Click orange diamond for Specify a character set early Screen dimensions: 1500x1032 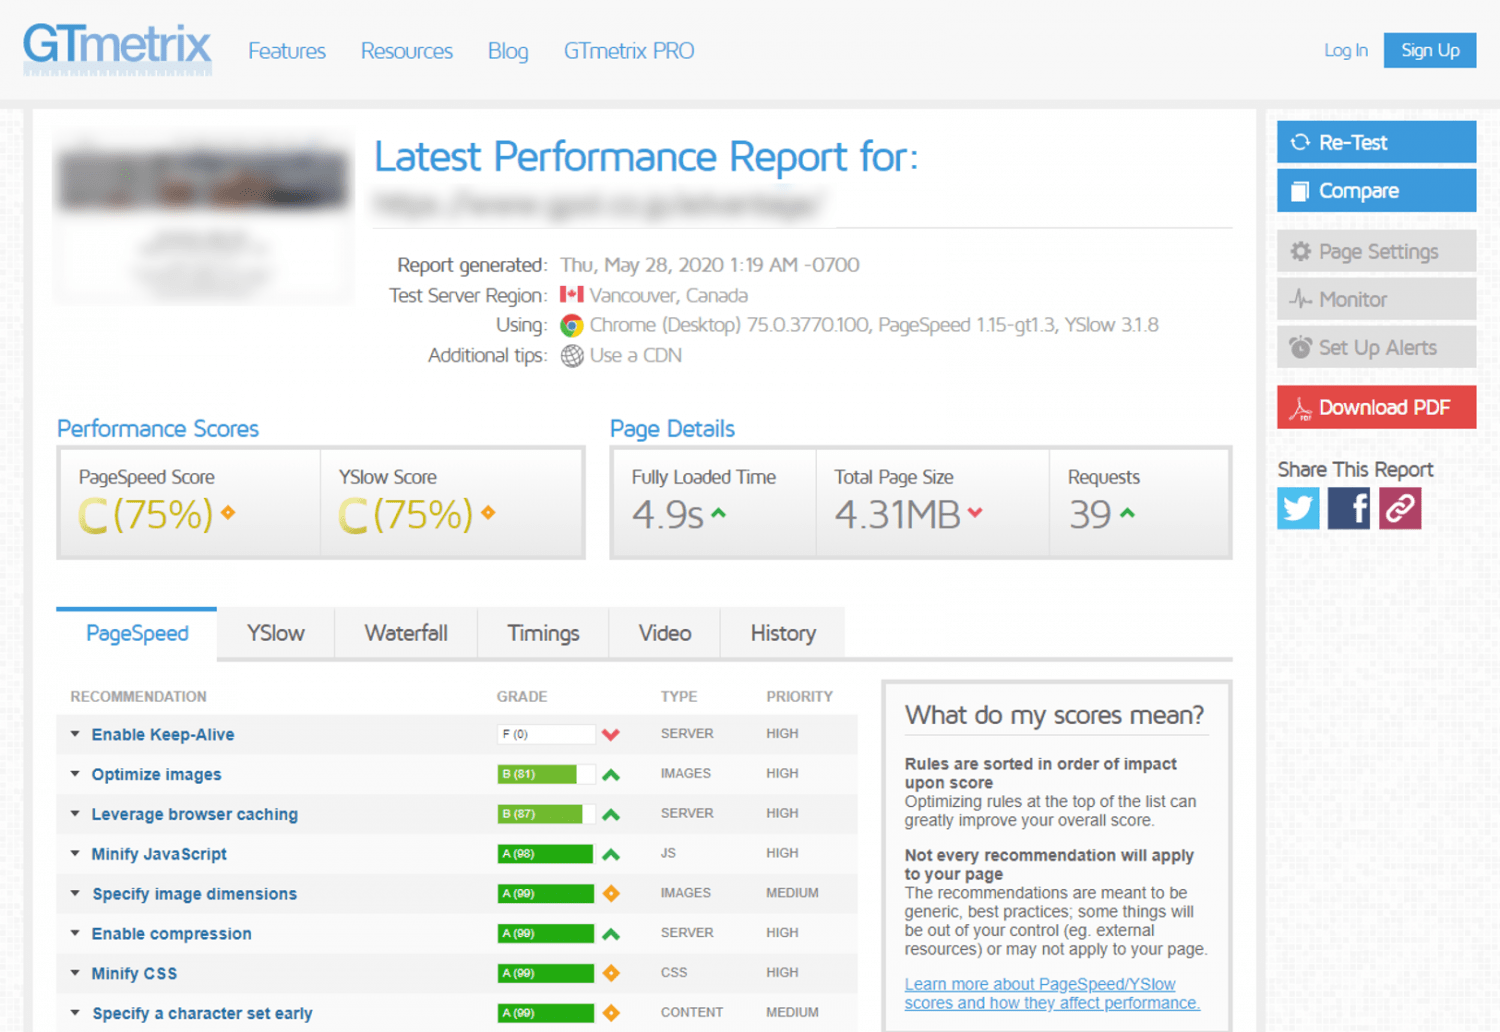tap(611, 1013)
